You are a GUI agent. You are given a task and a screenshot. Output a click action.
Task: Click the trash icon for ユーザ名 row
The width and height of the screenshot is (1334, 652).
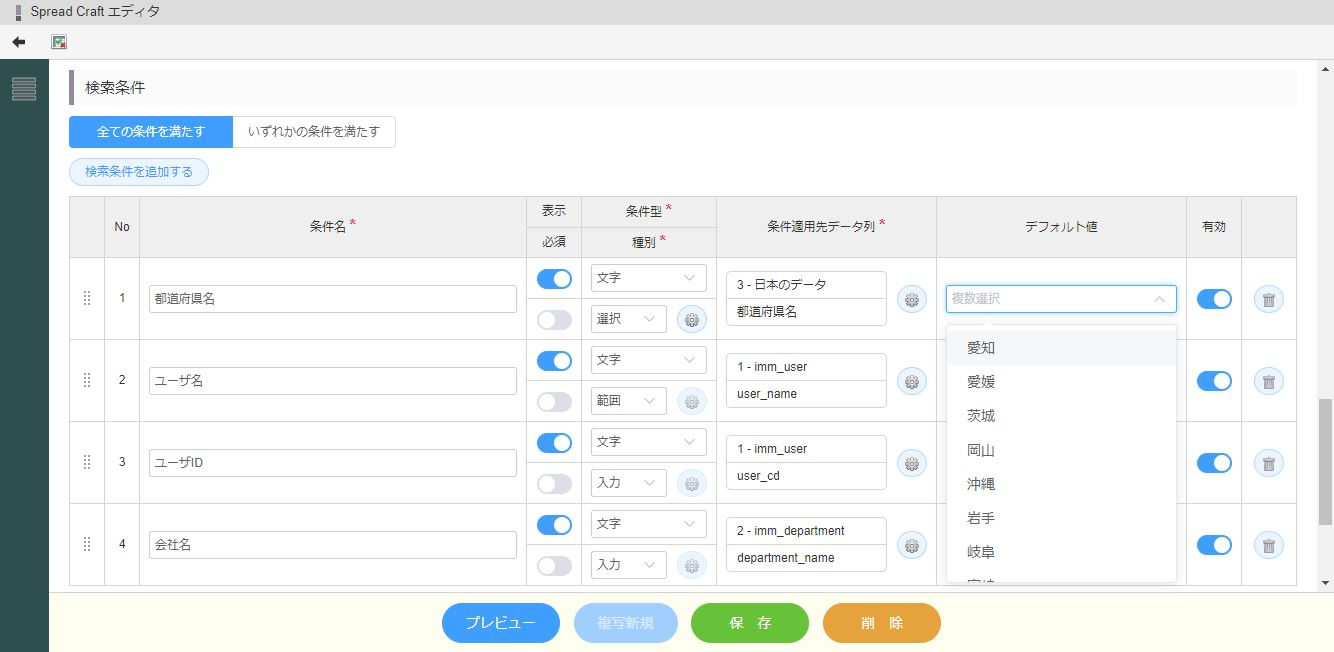click(x=1268, y=381)
